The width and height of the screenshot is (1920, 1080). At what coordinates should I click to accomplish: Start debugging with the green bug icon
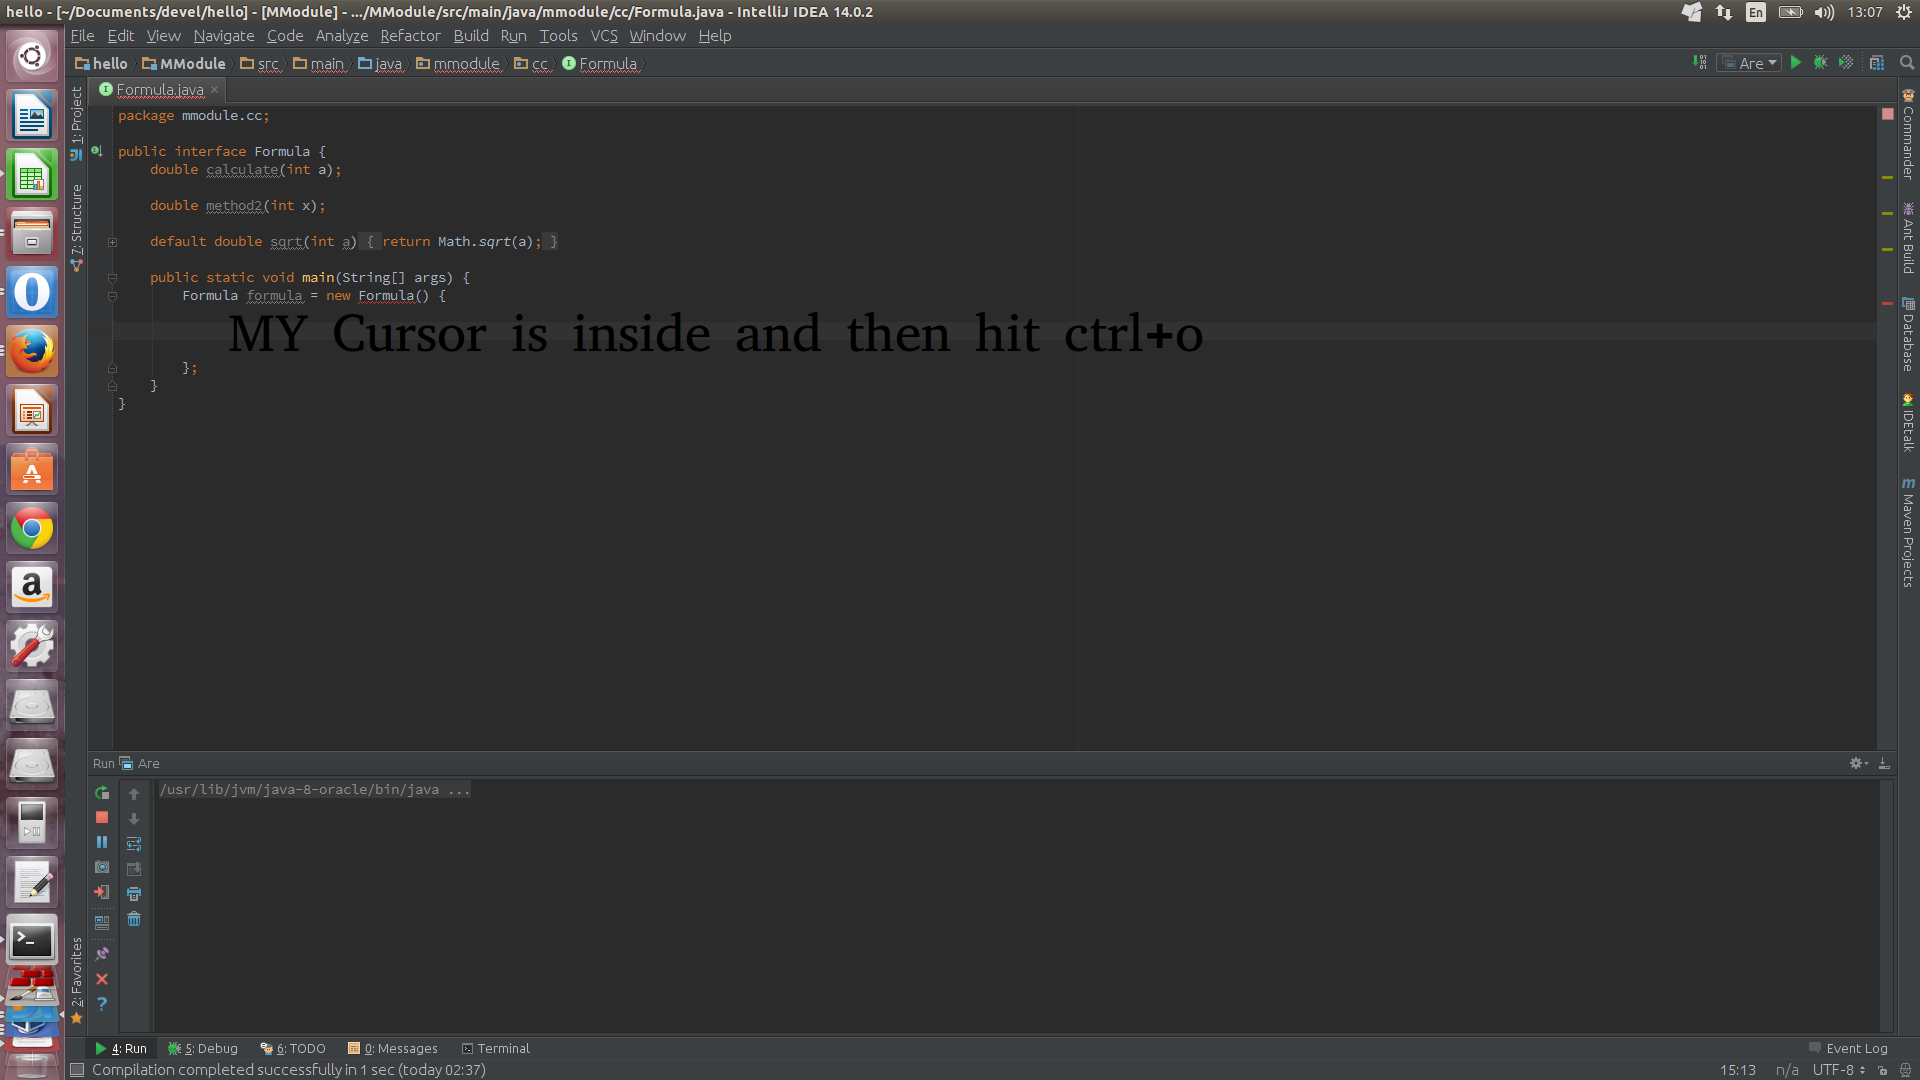point(1821,63)
